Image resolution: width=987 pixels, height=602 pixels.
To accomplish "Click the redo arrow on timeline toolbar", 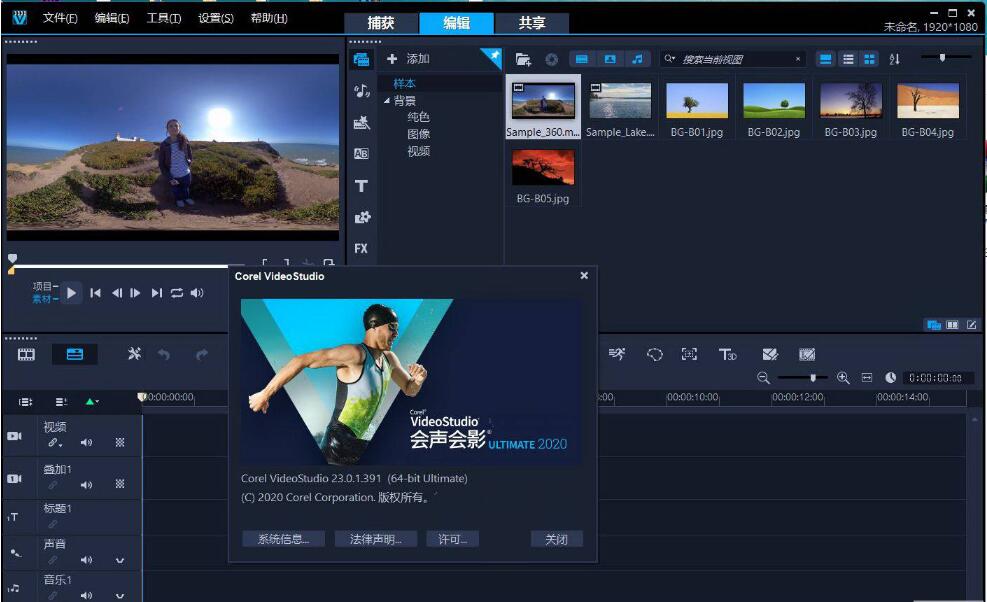I will [201, 355].
